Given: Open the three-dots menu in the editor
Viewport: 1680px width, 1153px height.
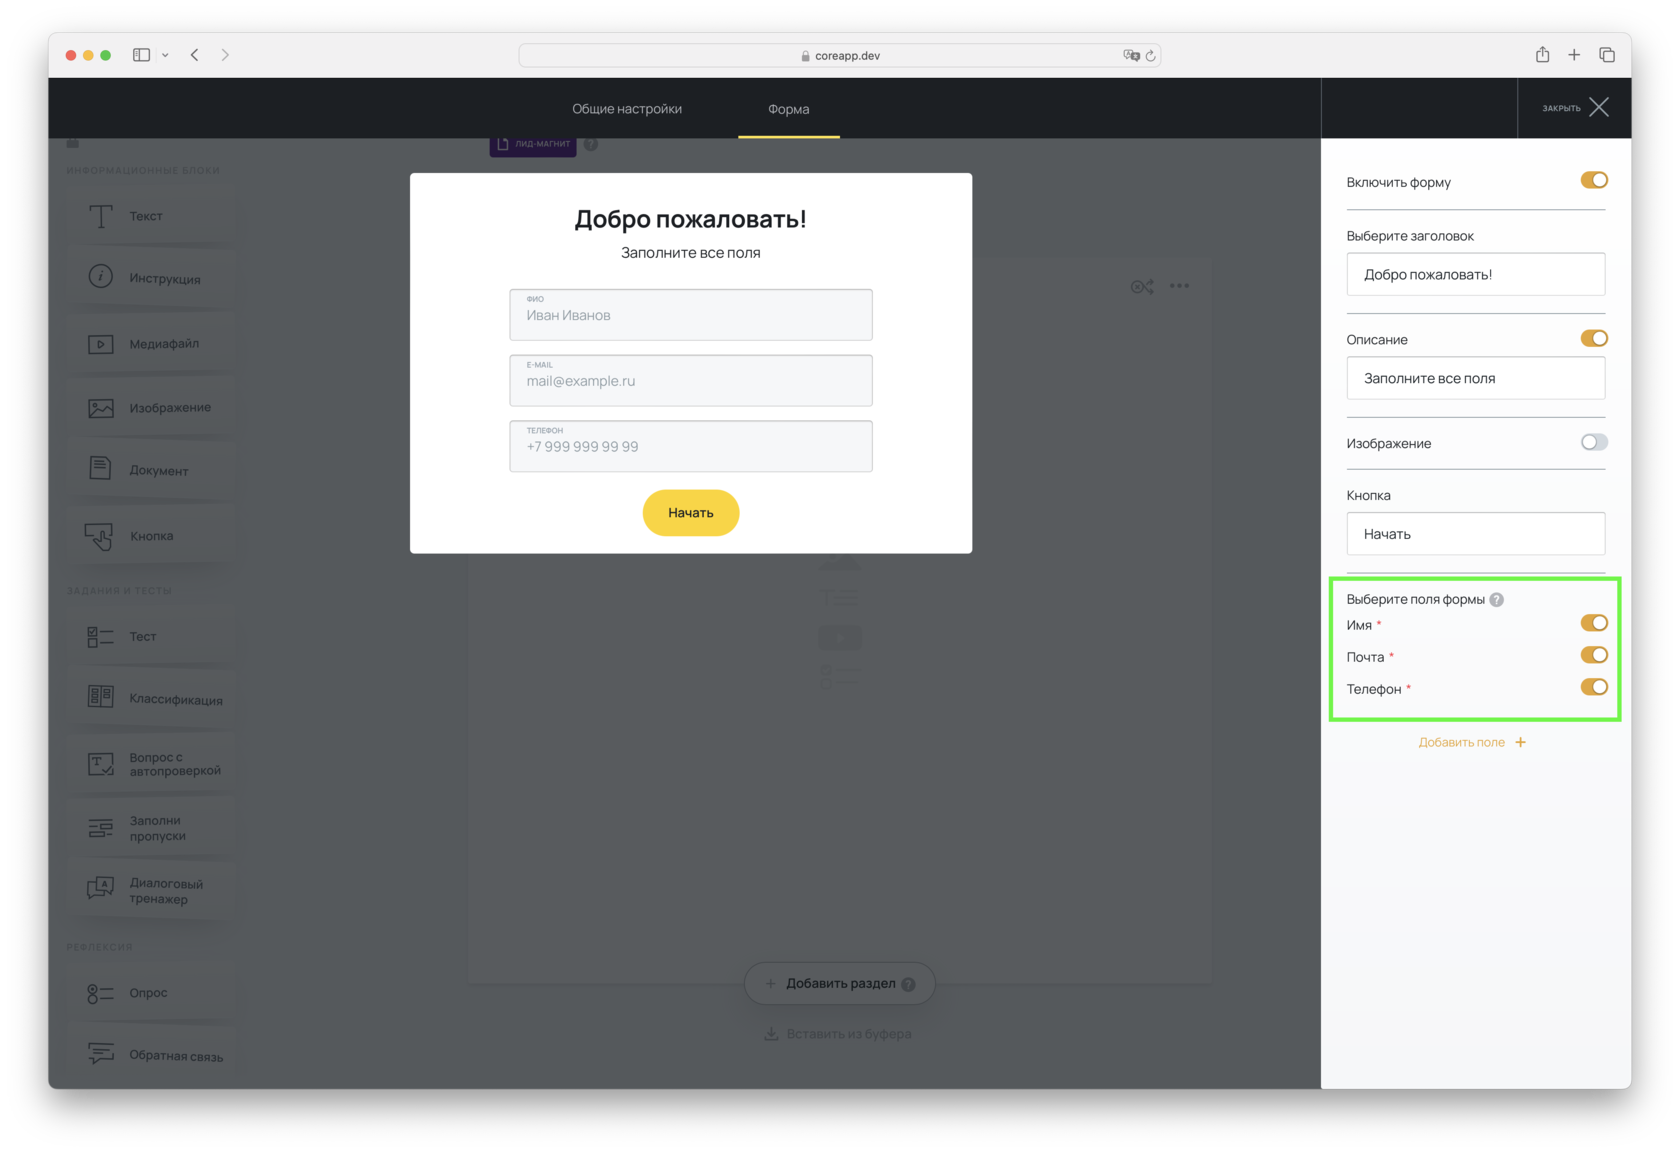Looking at the screenshot, I should (1180, 286).
